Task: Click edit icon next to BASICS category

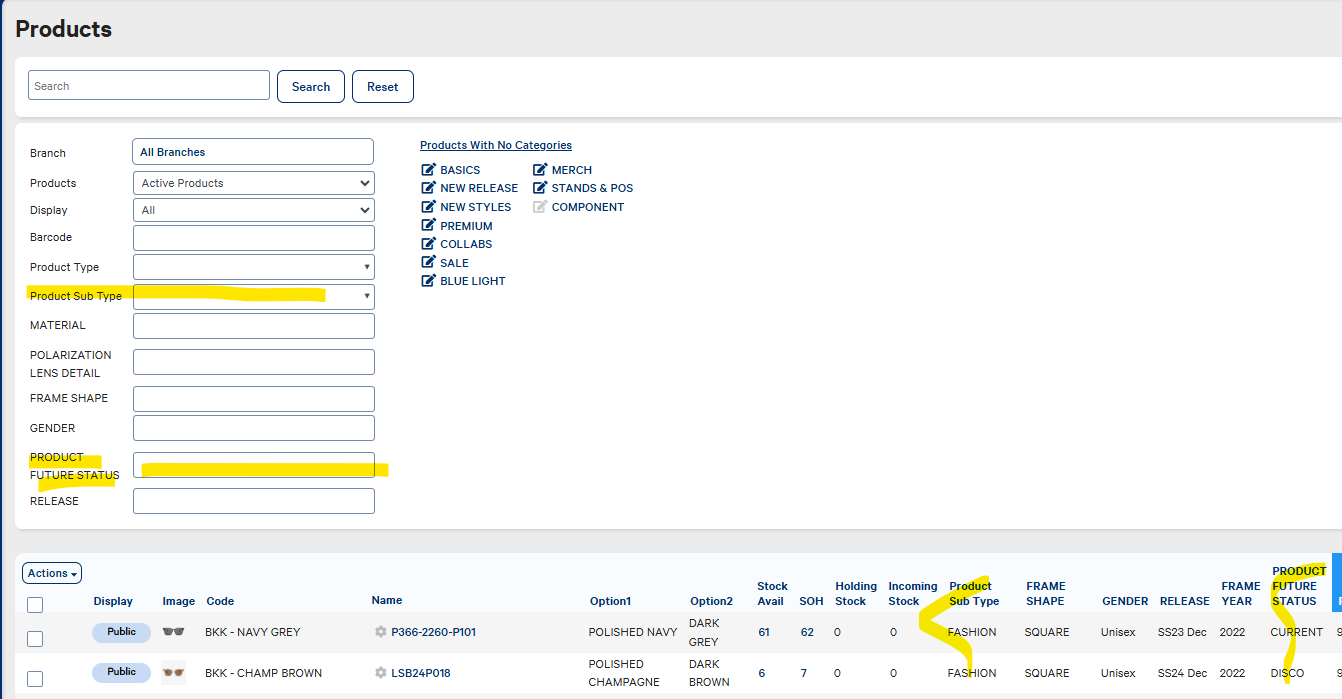Action: [428, 170]
